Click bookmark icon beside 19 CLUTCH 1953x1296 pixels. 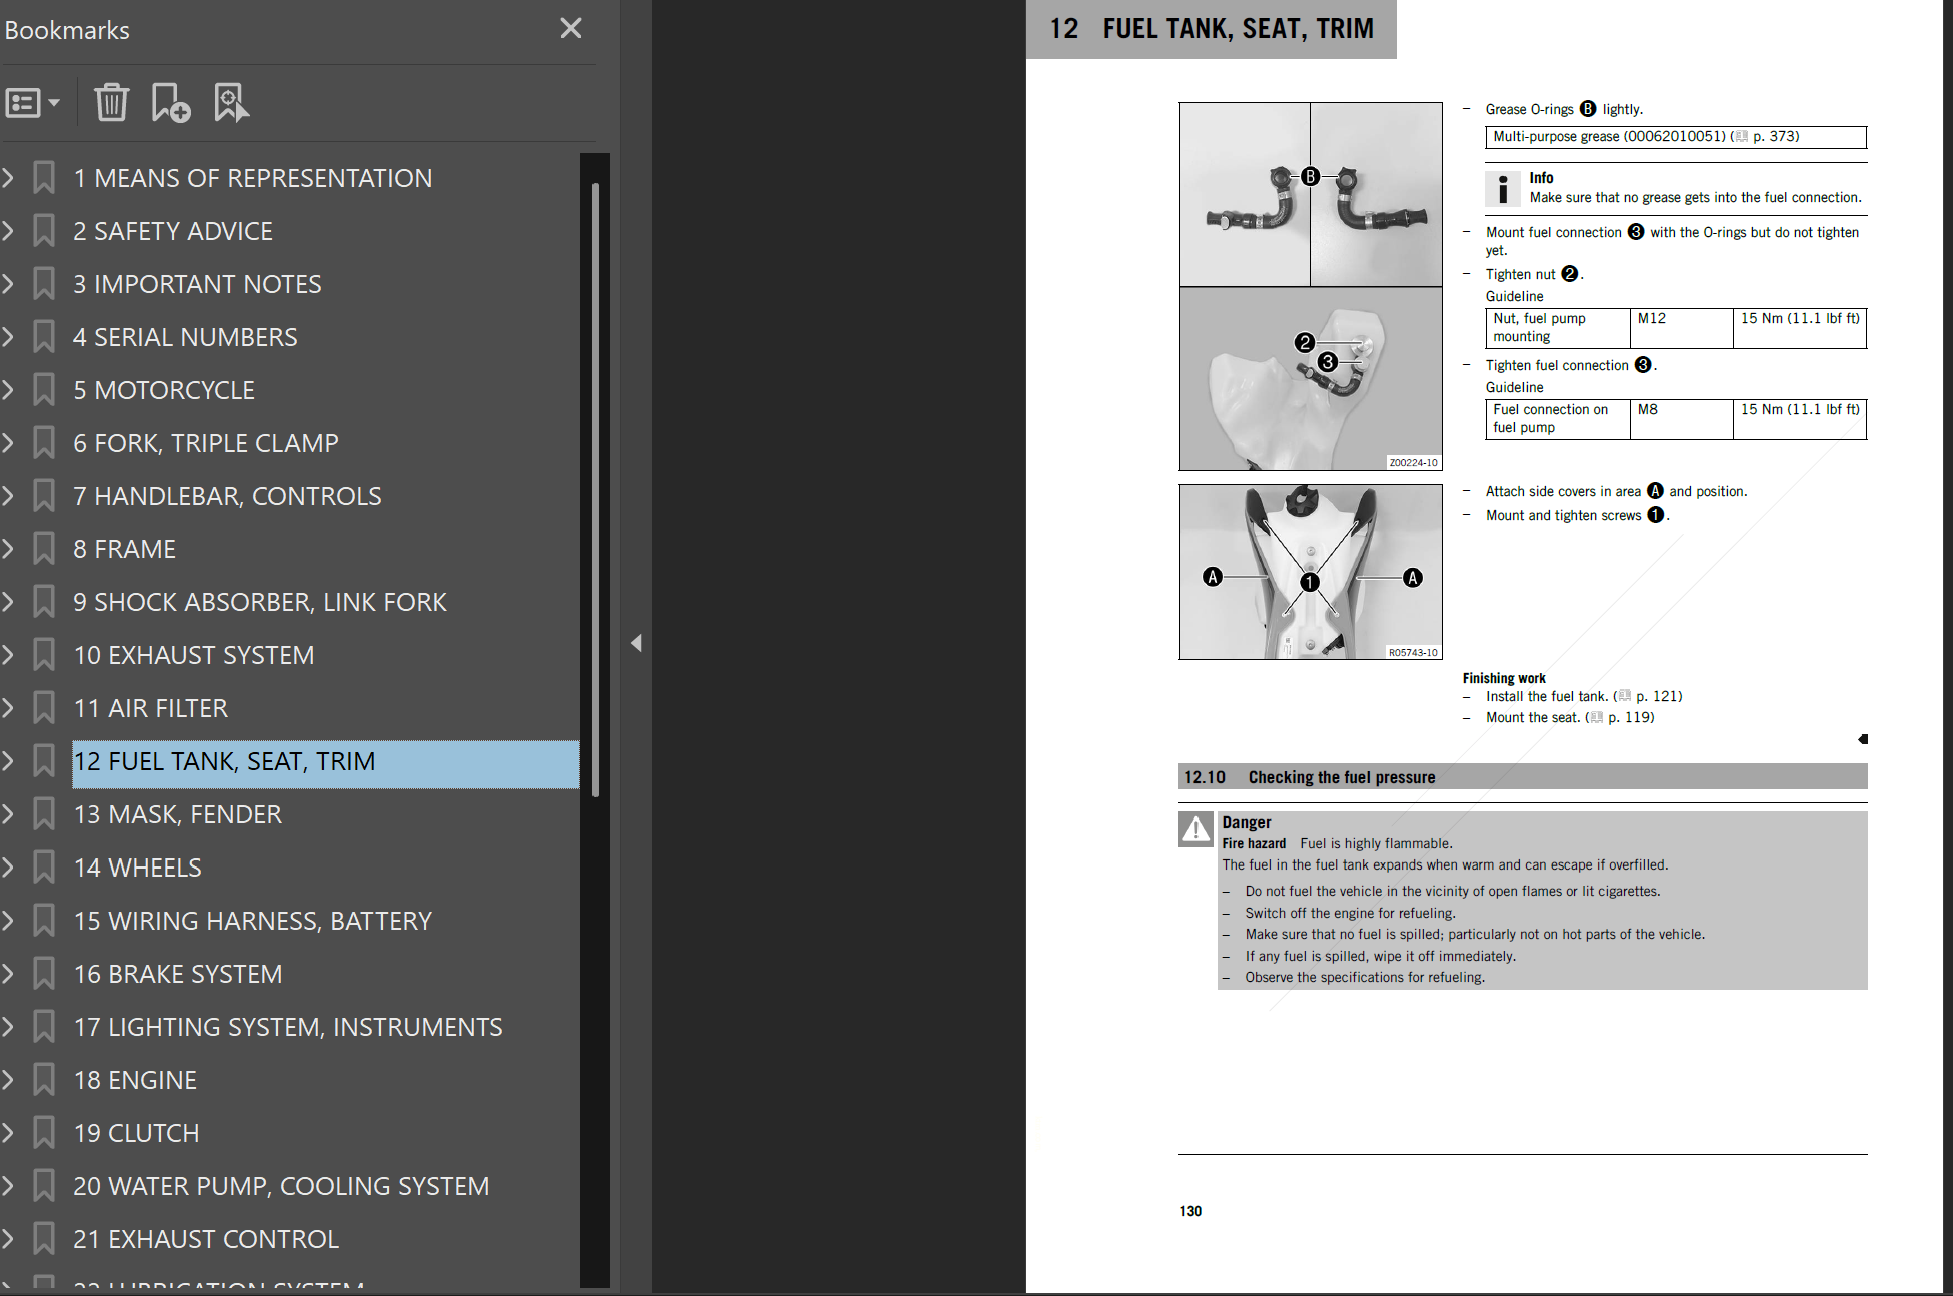point(44,1133)
